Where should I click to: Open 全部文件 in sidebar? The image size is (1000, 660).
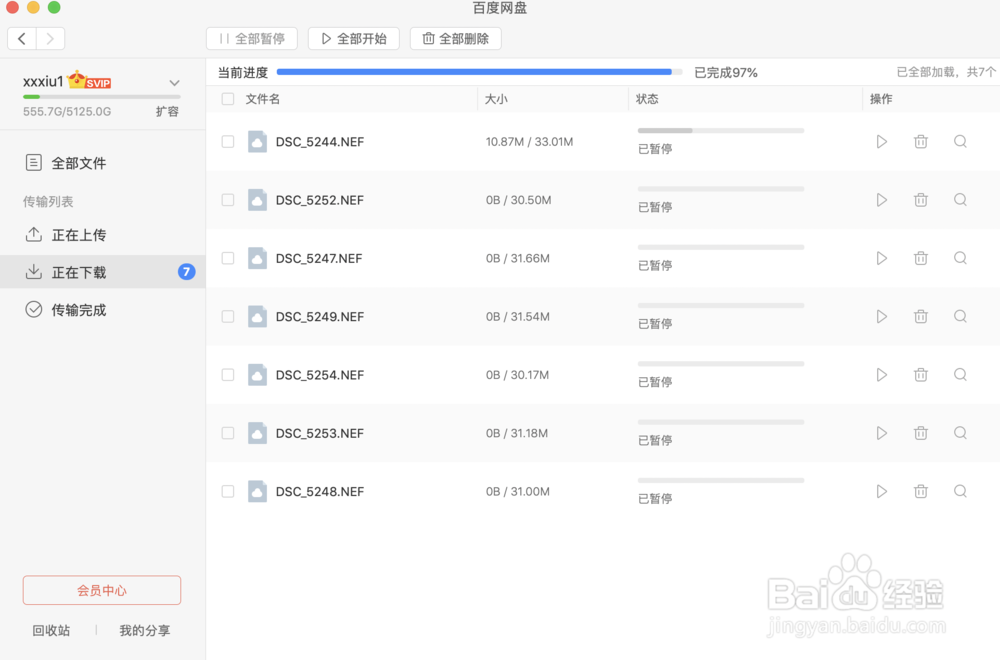[102, 163]
